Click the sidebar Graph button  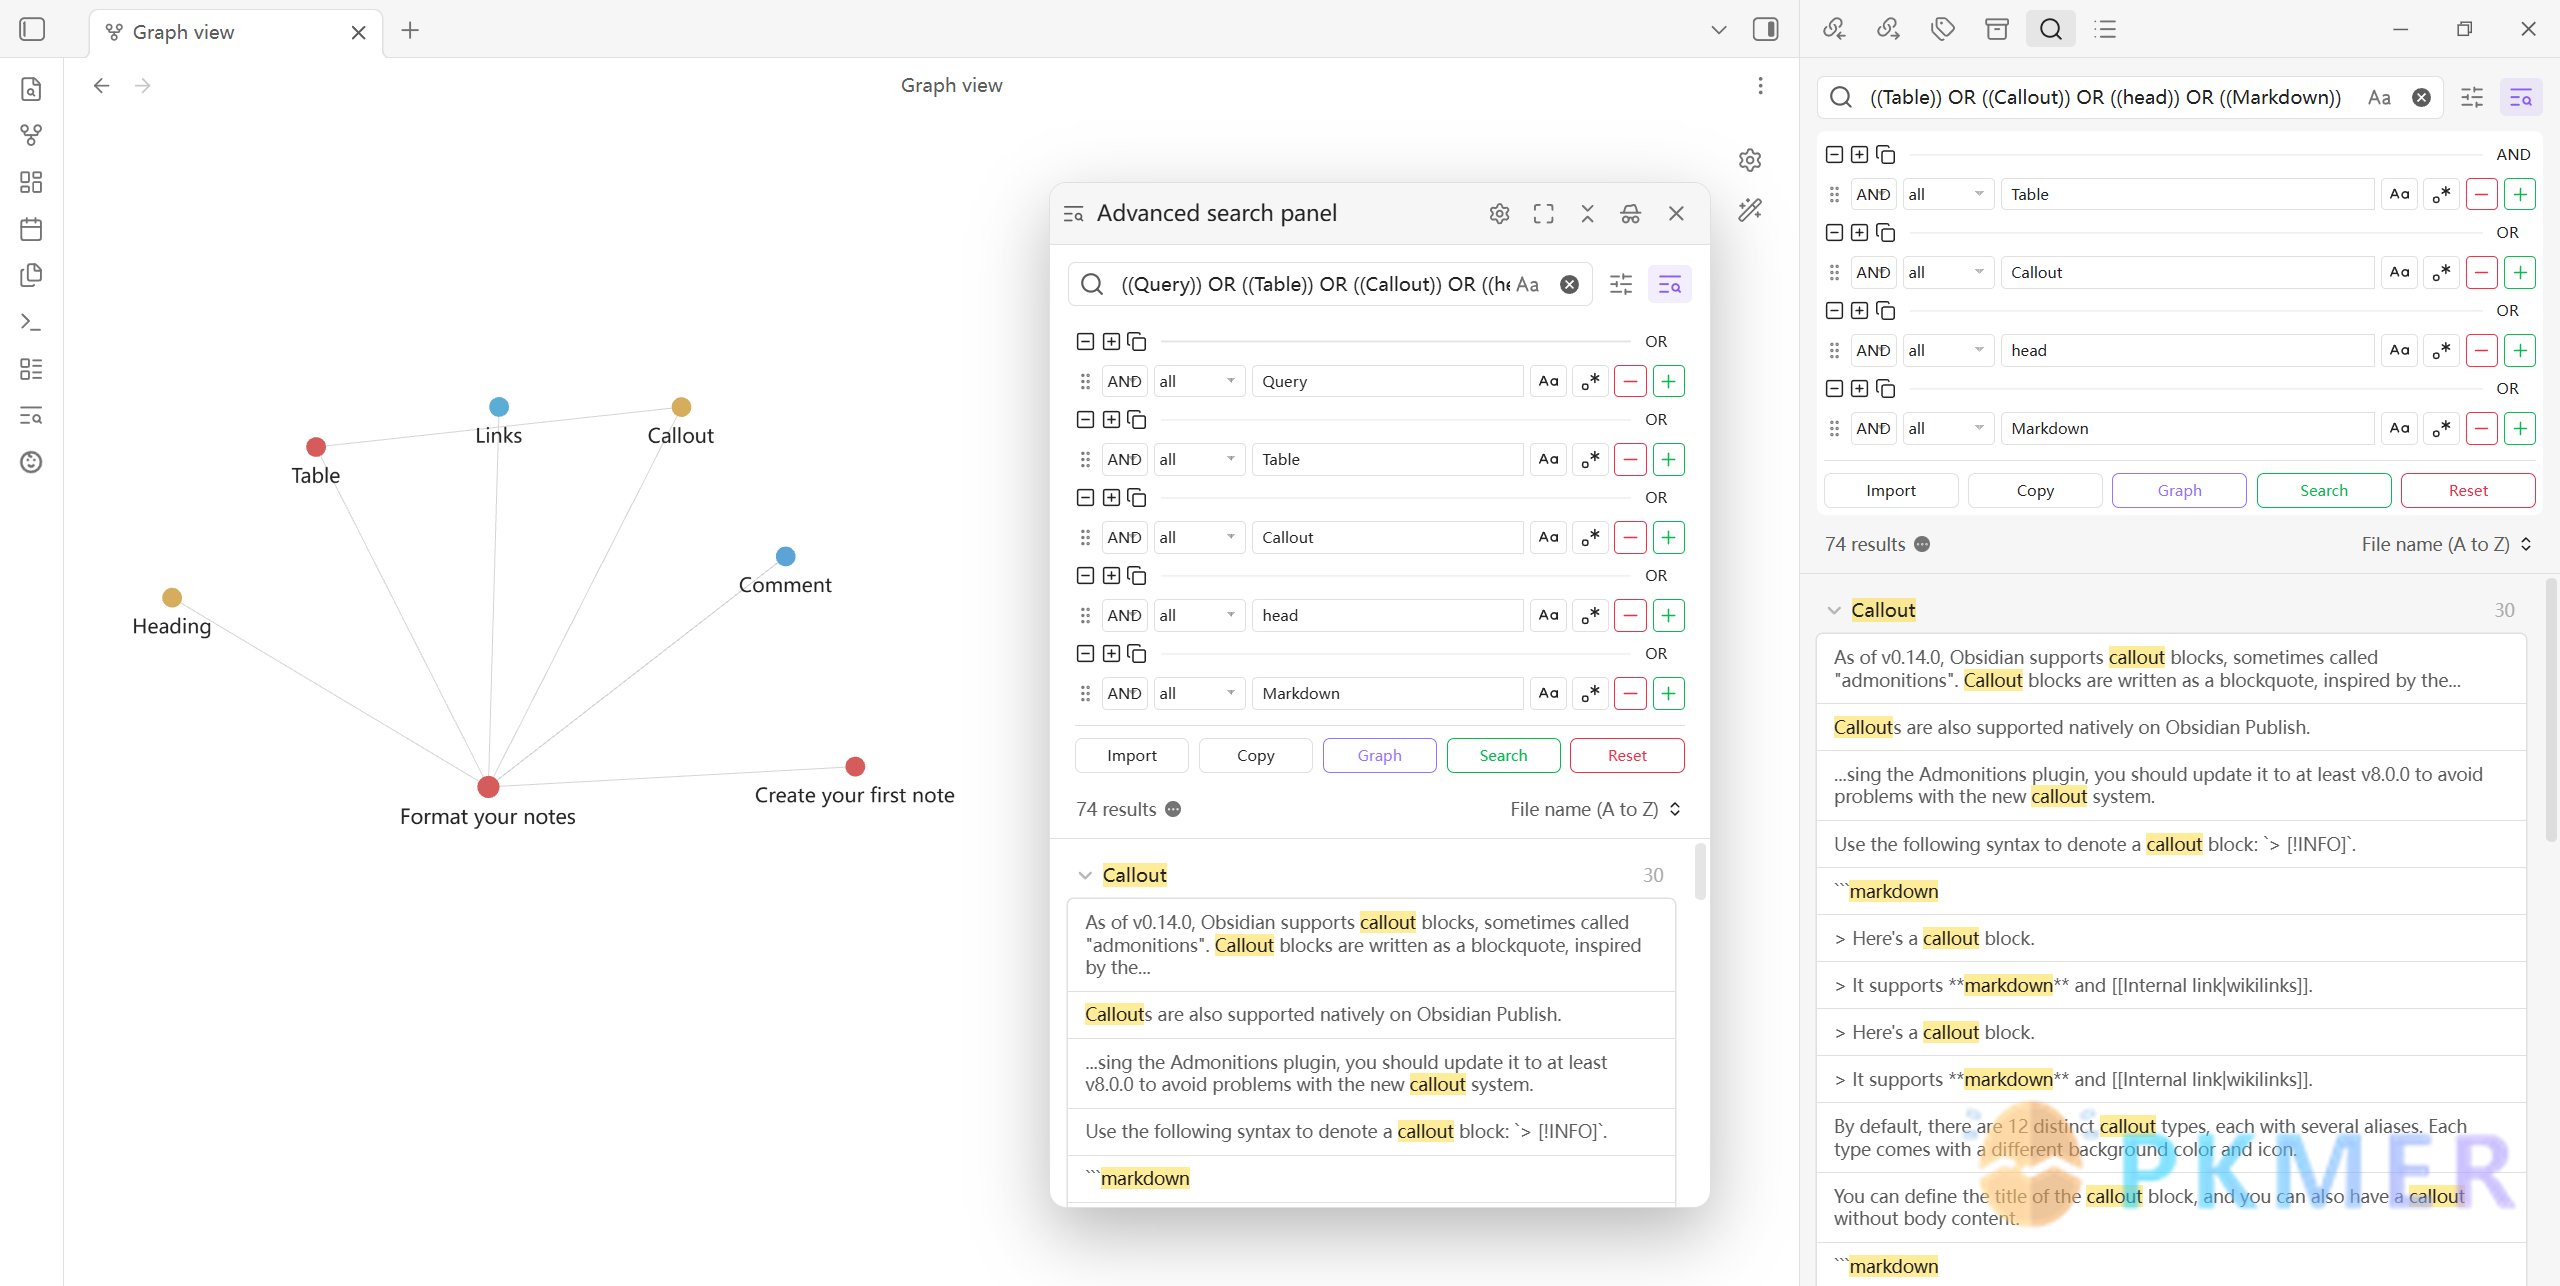point(2179,490)
